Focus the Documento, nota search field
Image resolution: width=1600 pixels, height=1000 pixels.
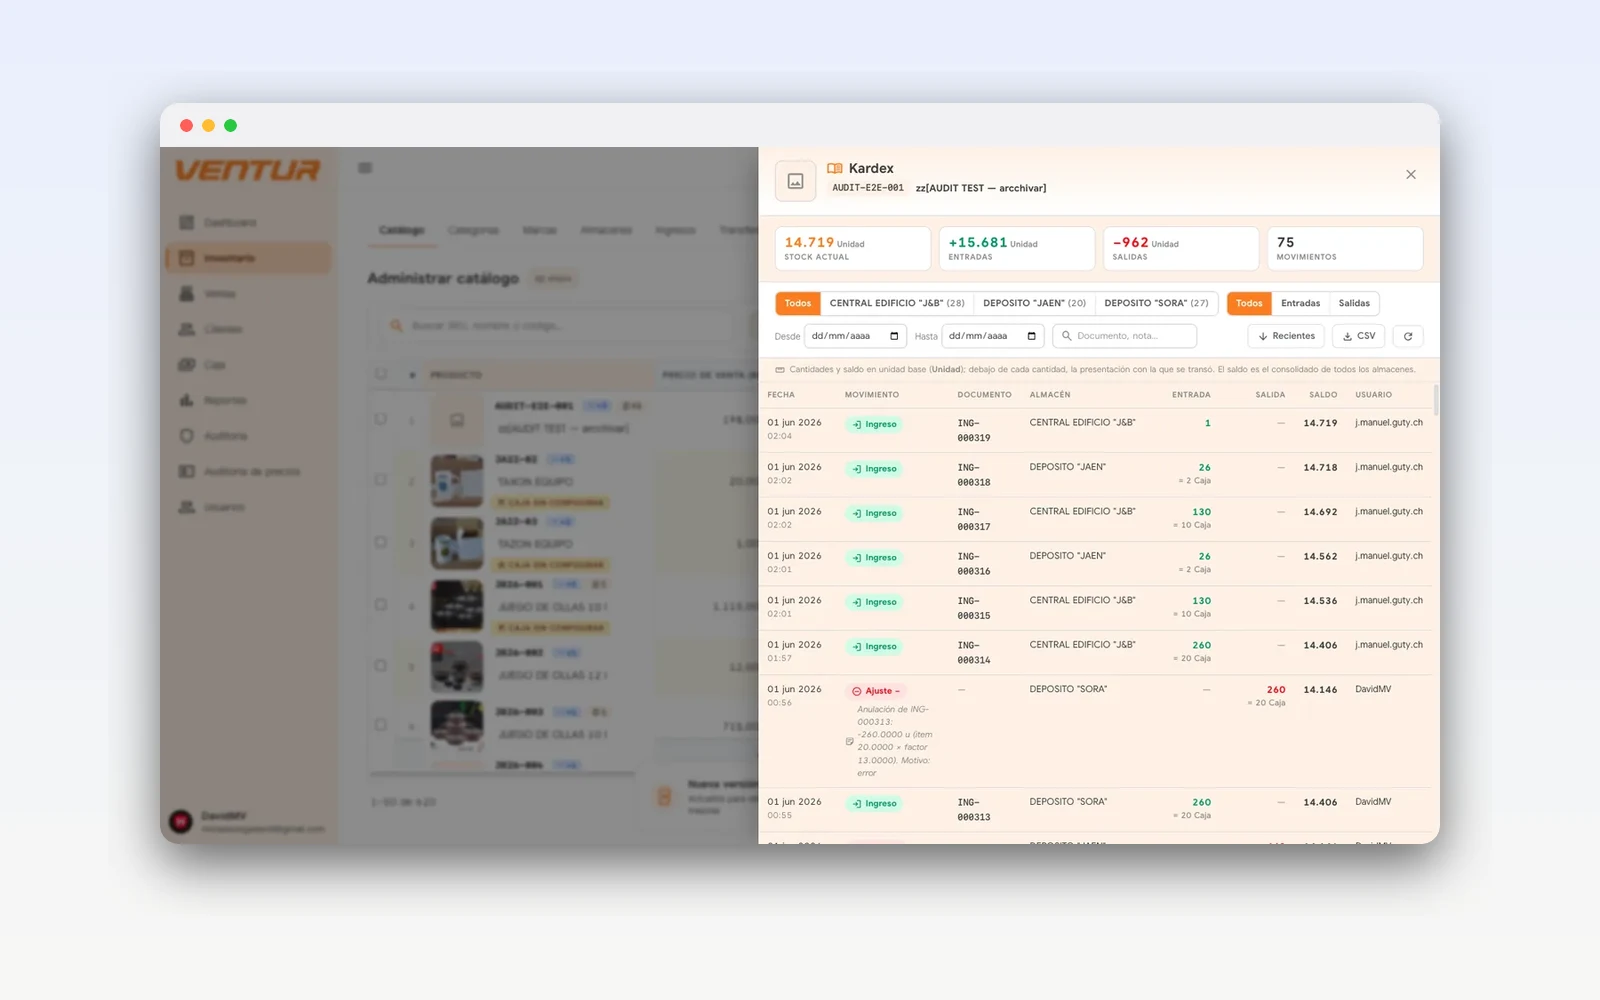point(1125,336)
